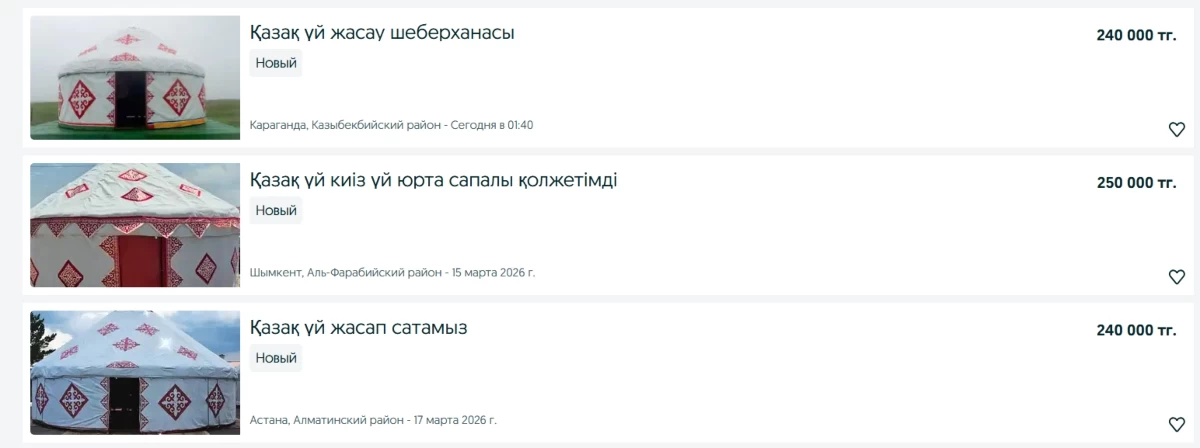The width and height of the screenshot is (1200, 448).
Task: Click 'Шымкент, Аль-Фарабийский район' location text
Action: pyautogui.click(x=345, y=272)
